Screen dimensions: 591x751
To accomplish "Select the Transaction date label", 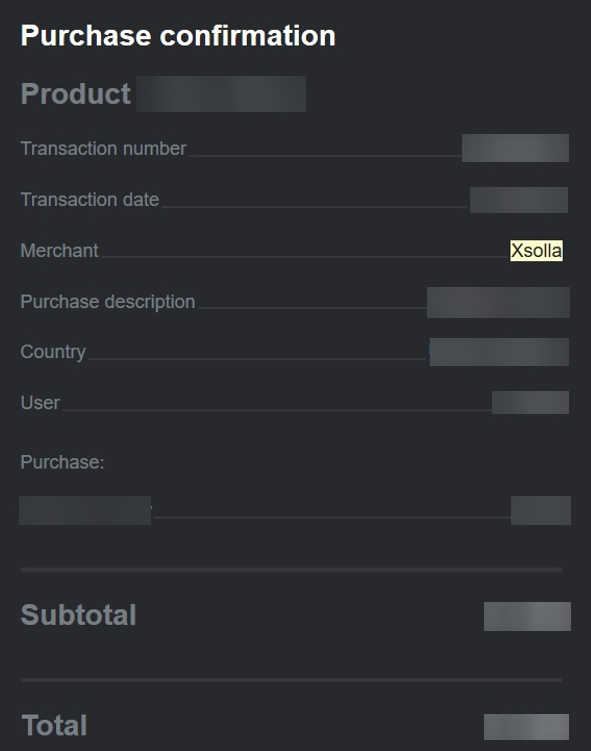I will coord(90,199).
